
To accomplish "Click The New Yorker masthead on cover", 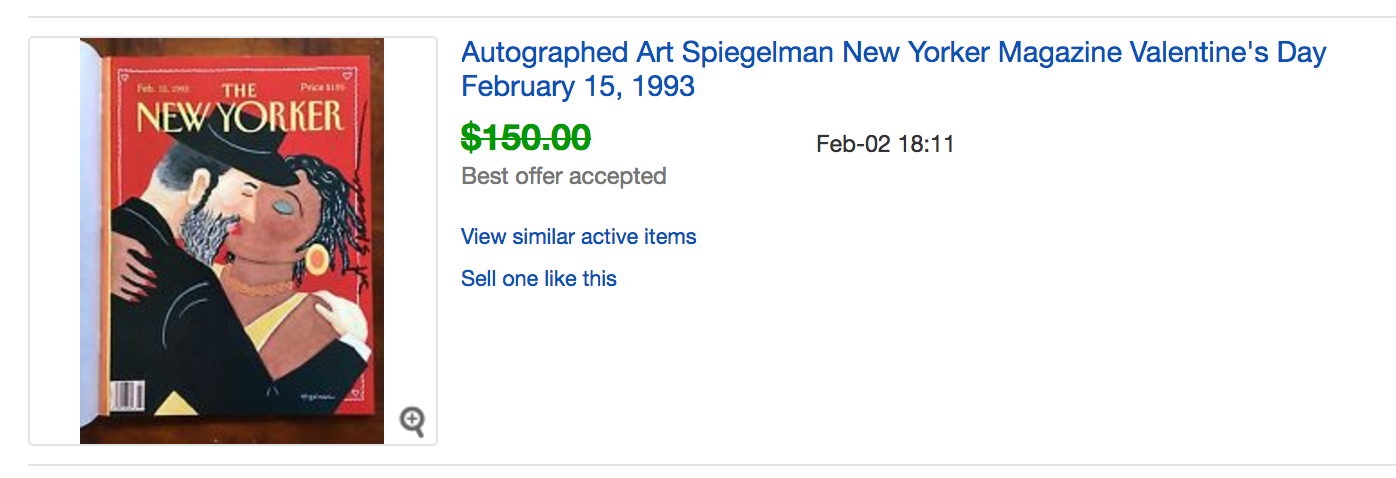I will [x=239, y=112].
